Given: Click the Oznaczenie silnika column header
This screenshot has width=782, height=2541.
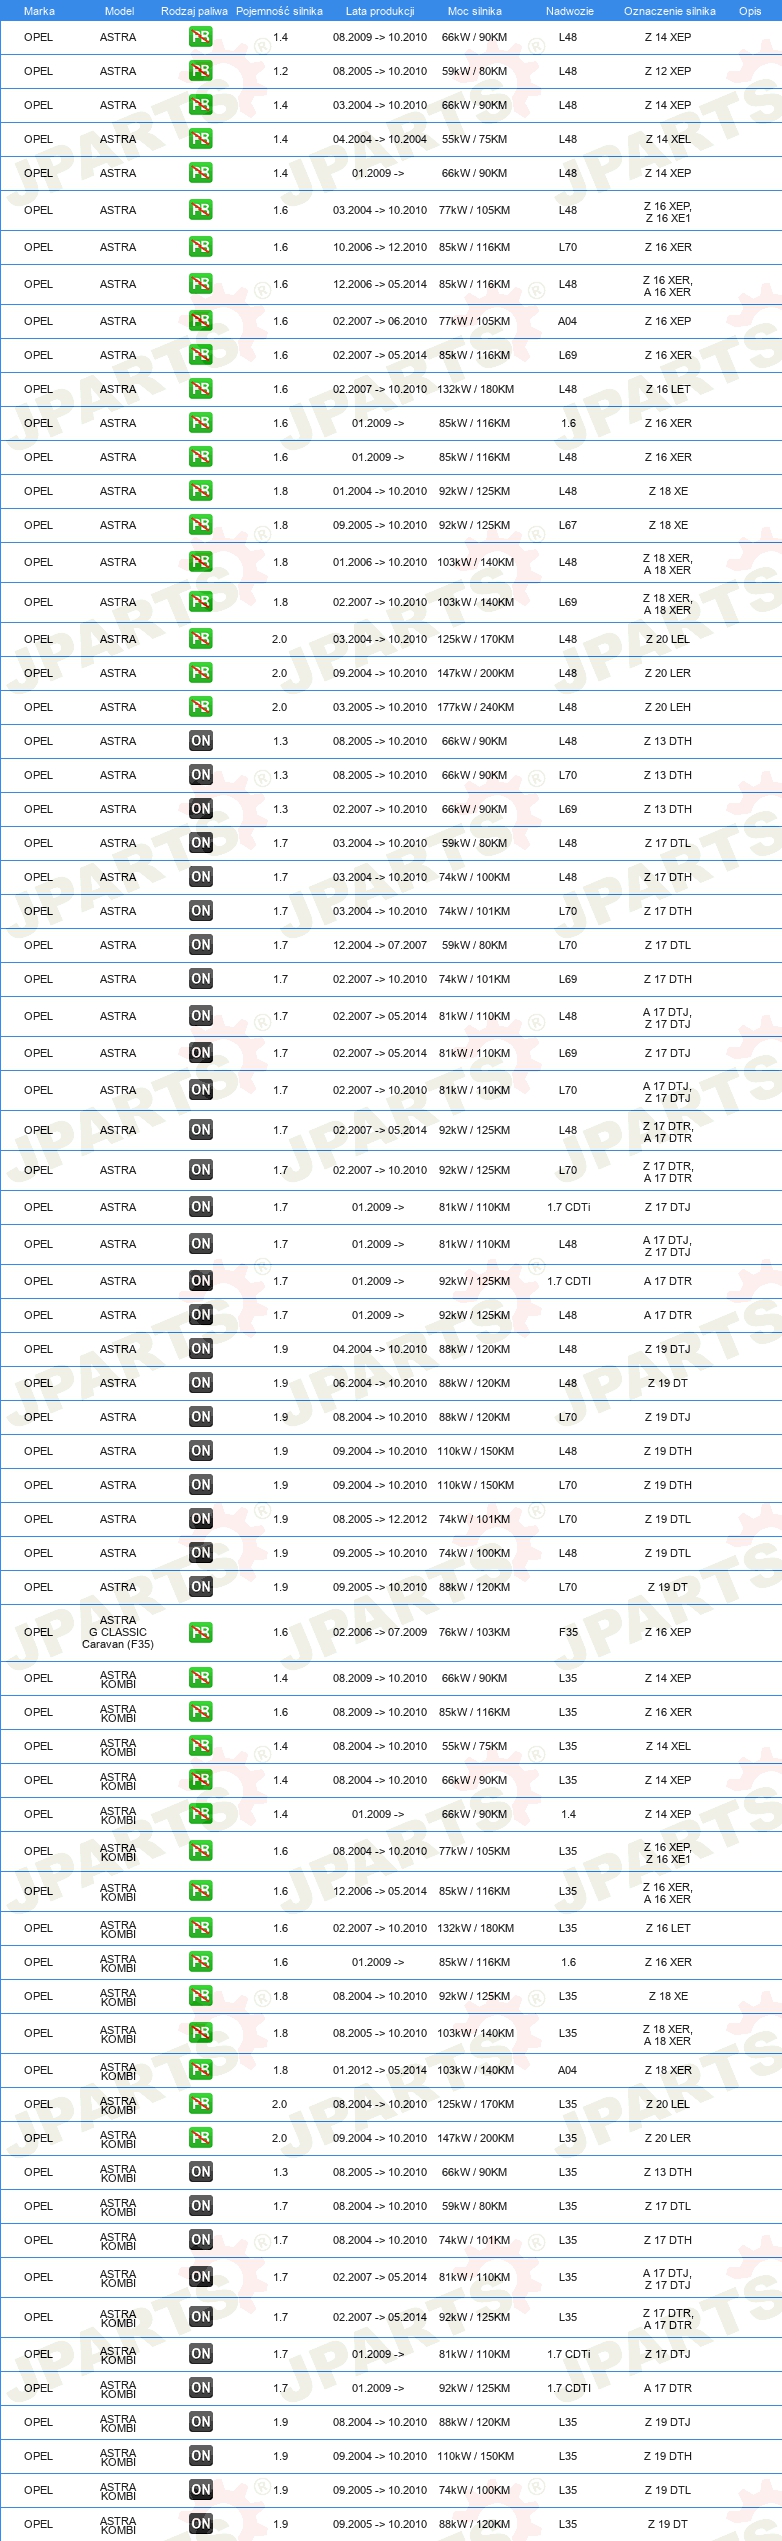Looking at the screenshot, I should pyautogui.click(x=669, y=11).
